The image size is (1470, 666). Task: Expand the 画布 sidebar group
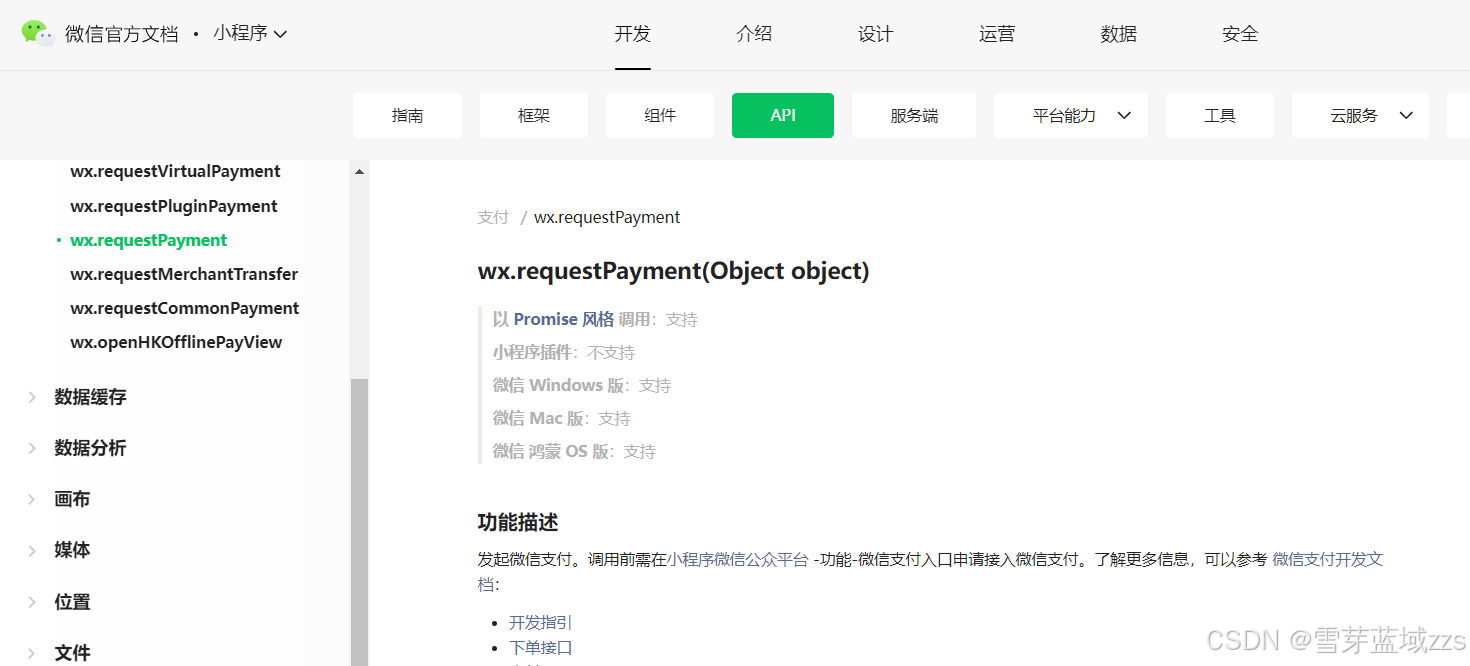point(72,499)
